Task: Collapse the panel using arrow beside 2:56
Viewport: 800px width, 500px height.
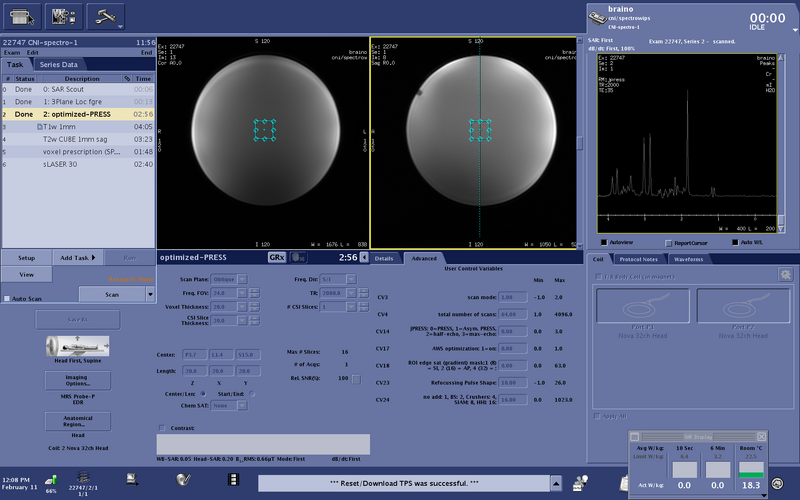Action: 364,258
